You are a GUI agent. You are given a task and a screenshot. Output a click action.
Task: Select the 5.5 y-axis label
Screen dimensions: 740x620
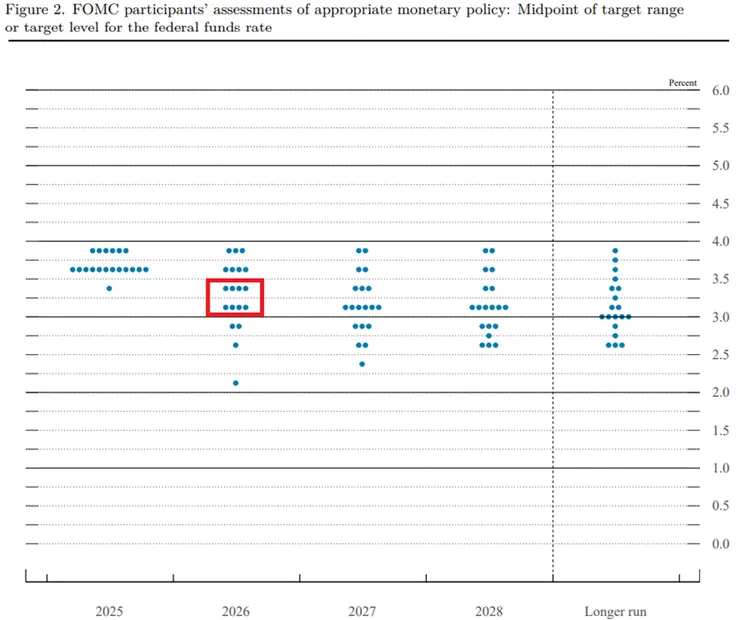[721, 128]
